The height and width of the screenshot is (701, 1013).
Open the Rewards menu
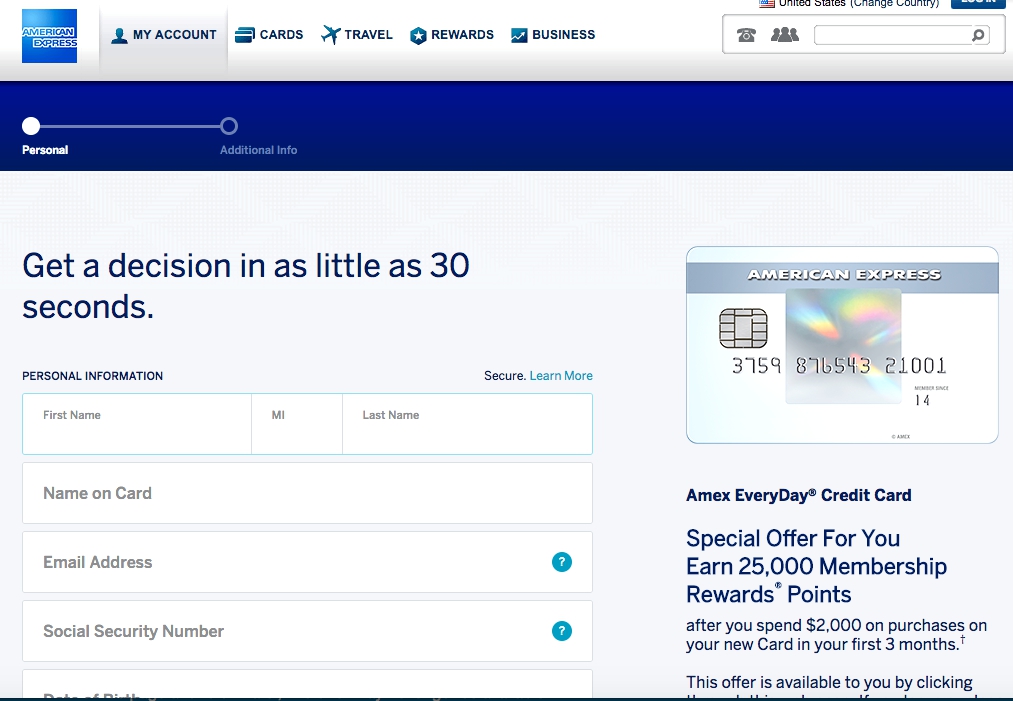click(452, 35)
